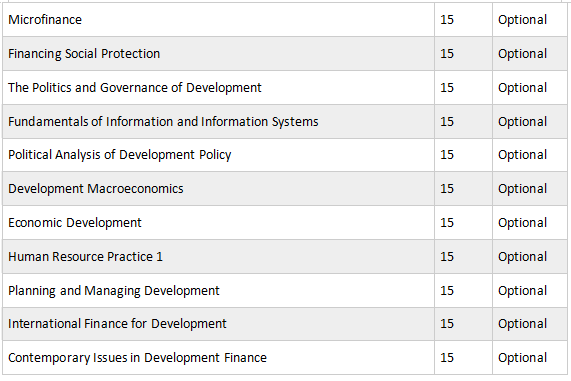Click the Optional cell for Microfinance
The image size is (571, 381).
click(530, 20)
